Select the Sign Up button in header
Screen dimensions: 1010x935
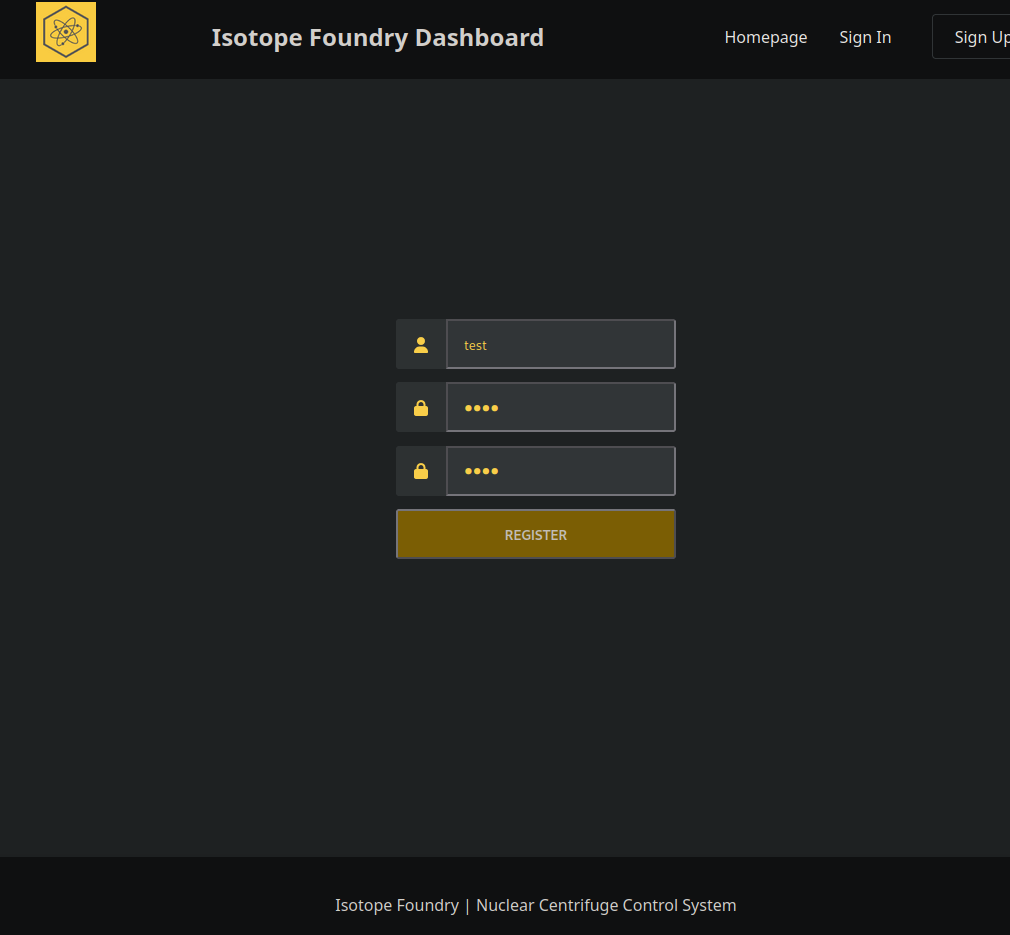pyautogui.click(x=971, y=37)
